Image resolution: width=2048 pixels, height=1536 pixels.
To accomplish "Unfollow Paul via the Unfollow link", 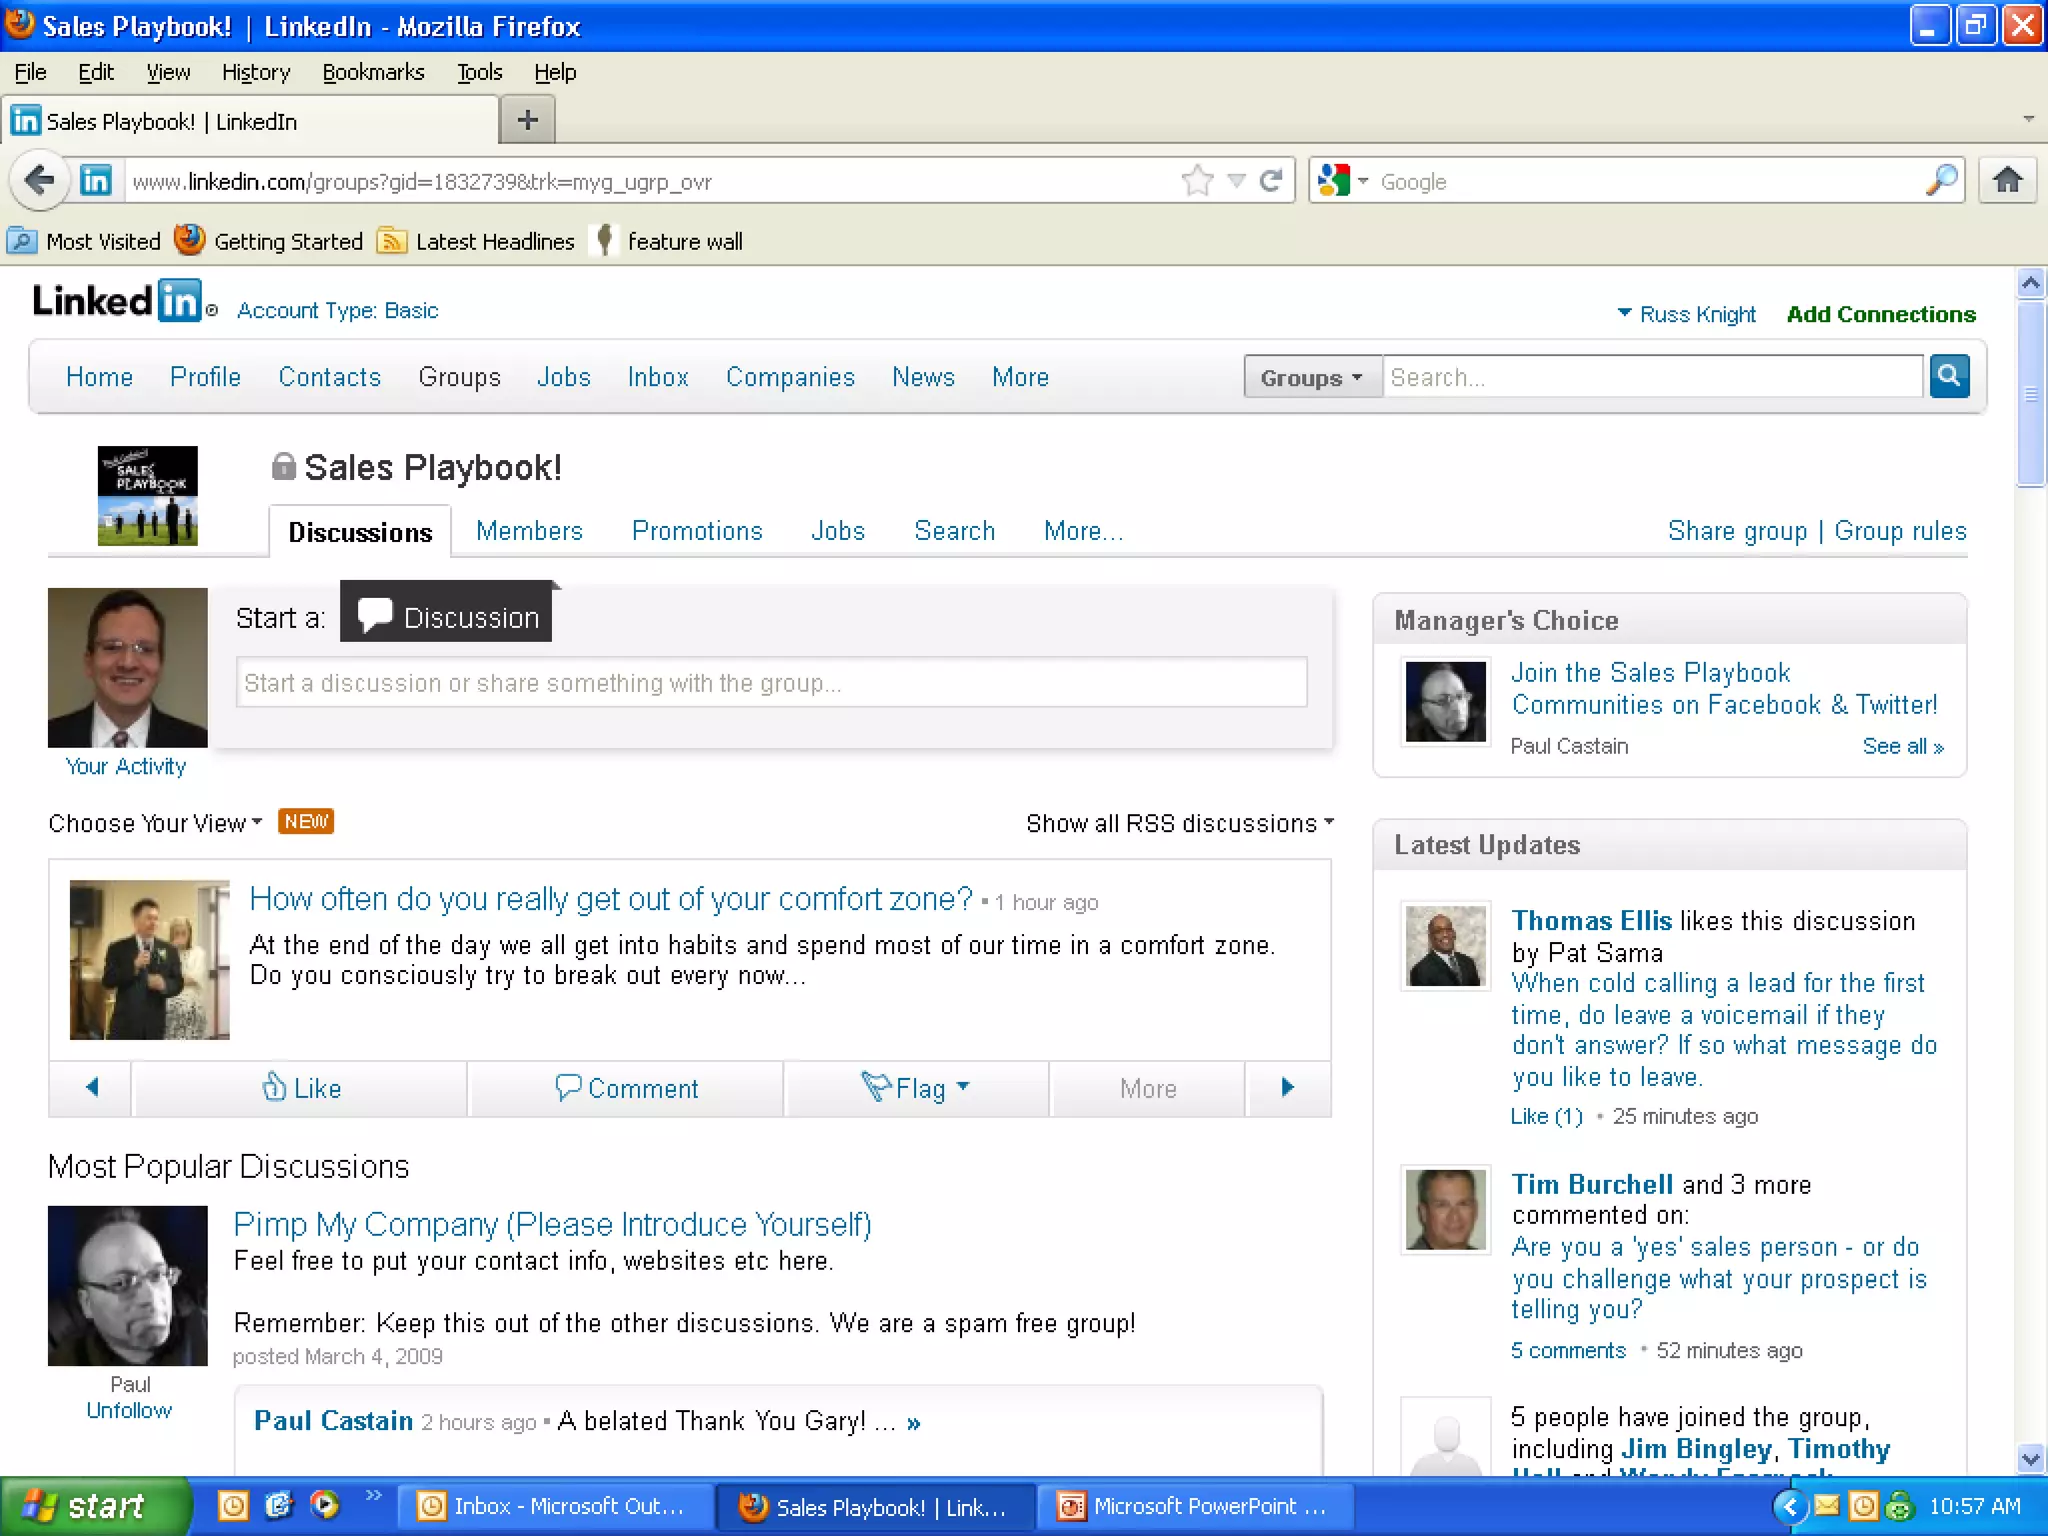I will 129,1410.
